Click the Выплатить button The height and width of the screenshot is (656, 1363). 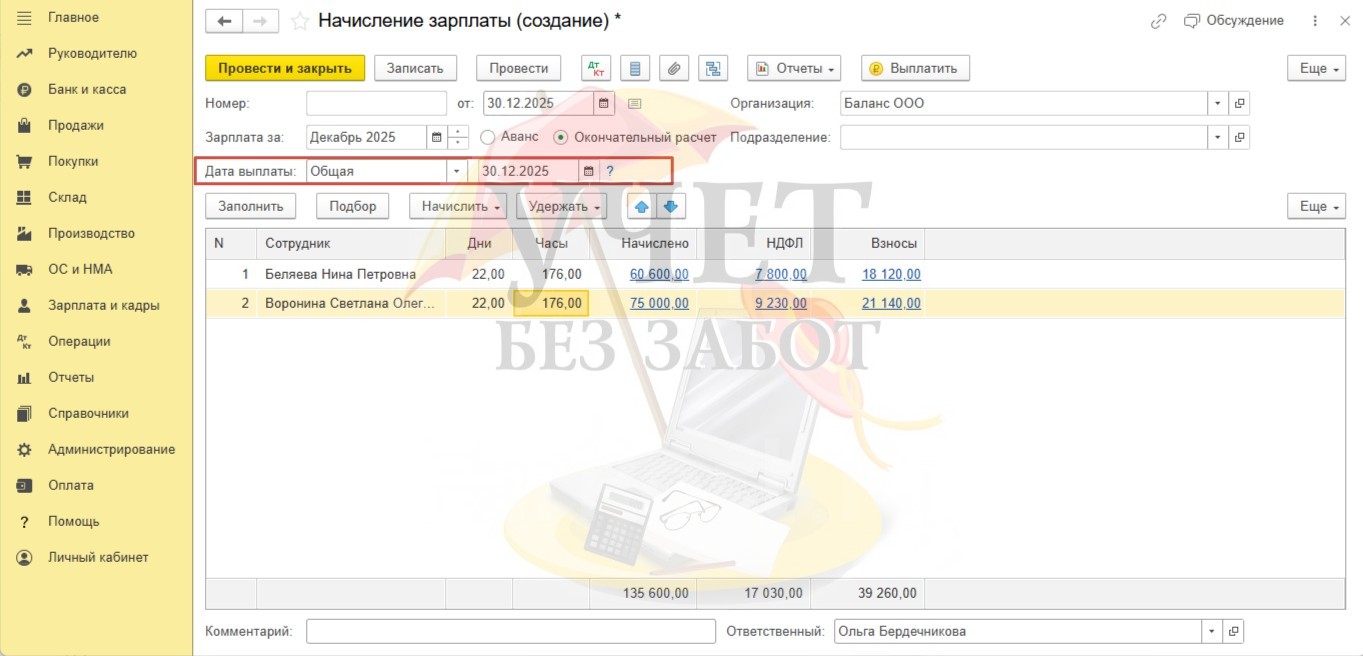click(x=915, y=68)
